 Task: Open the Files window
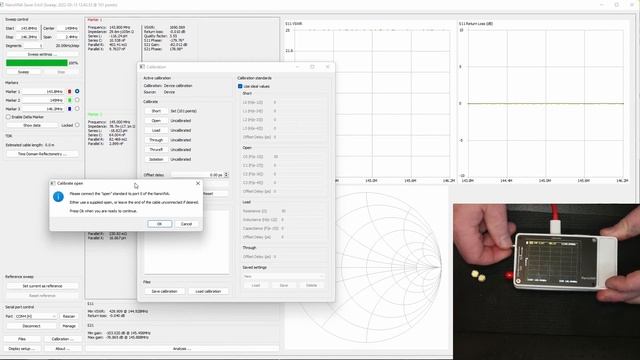(22, 339)
